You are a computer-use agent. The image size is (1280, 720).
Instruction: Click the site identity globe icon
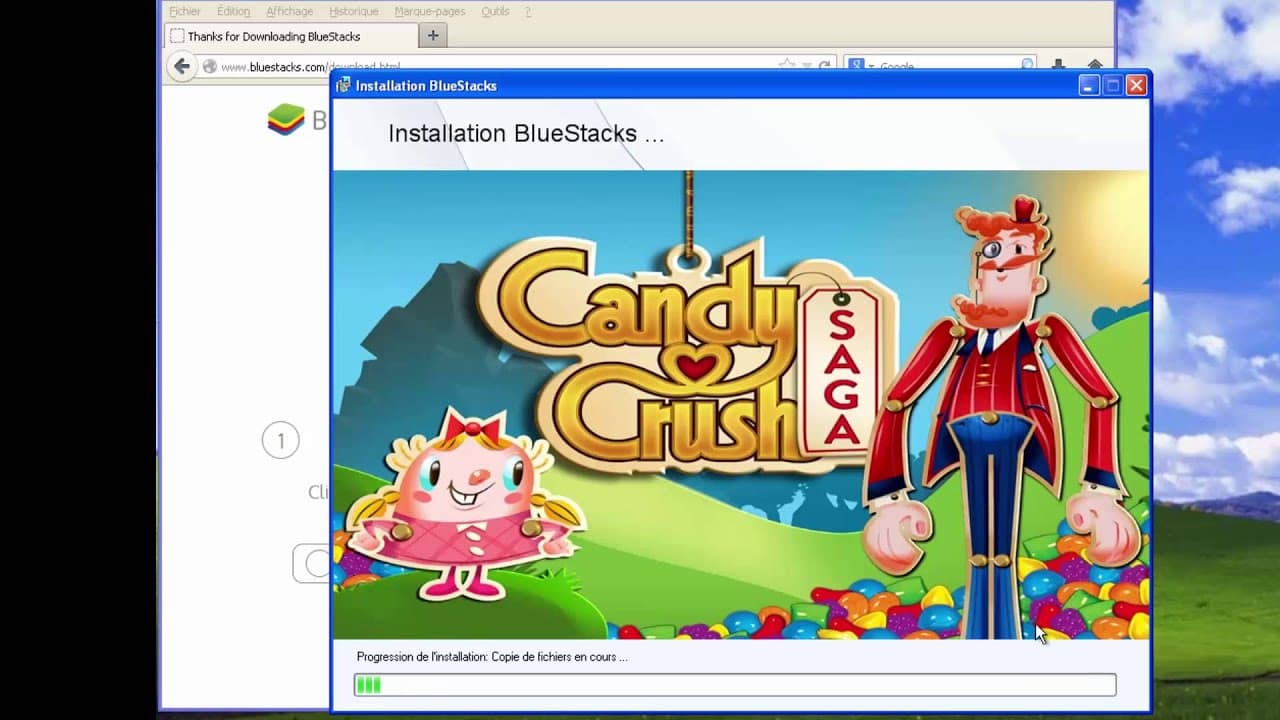[210, 67]
